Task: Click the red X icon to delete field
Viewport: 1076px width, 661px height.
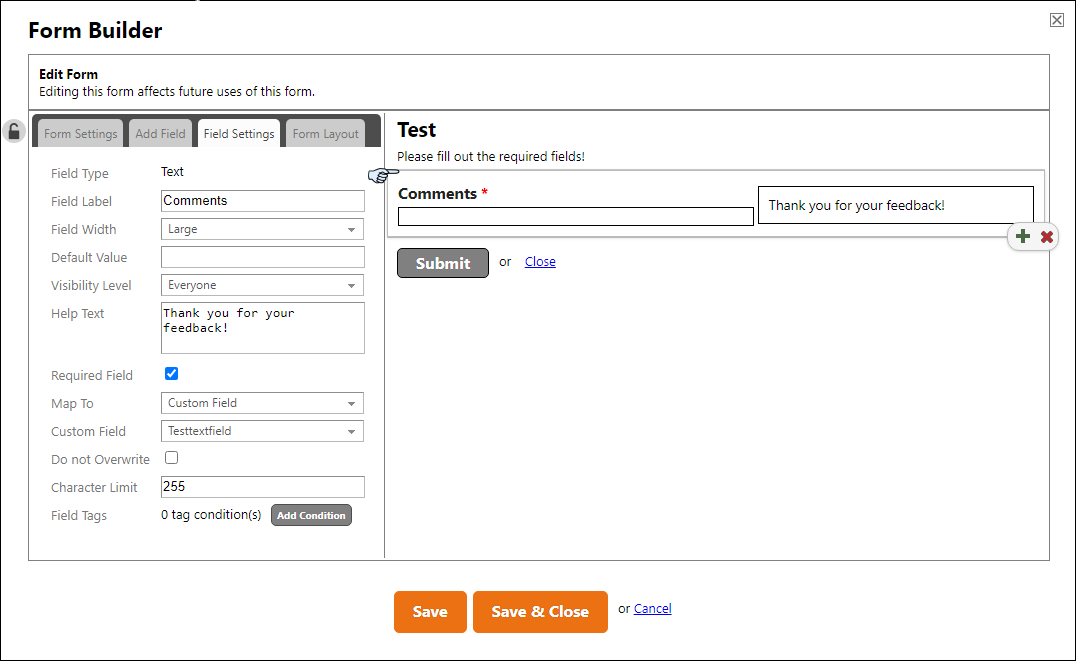Action: (1046, 236)
